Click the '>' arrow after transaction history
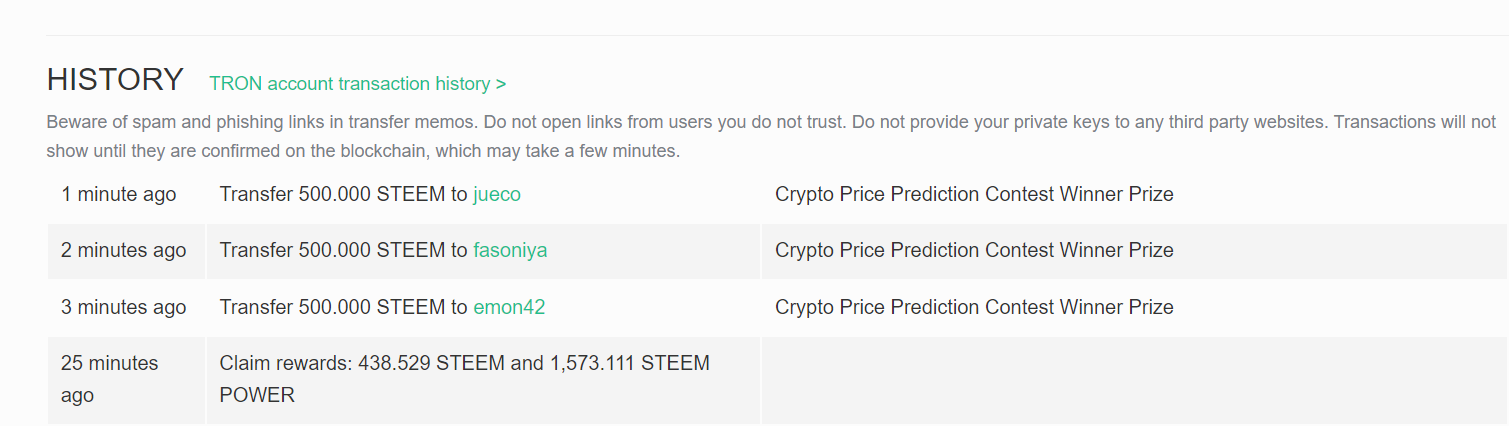Viewport: 1509px width, 426px height. (x=501, y=84)
